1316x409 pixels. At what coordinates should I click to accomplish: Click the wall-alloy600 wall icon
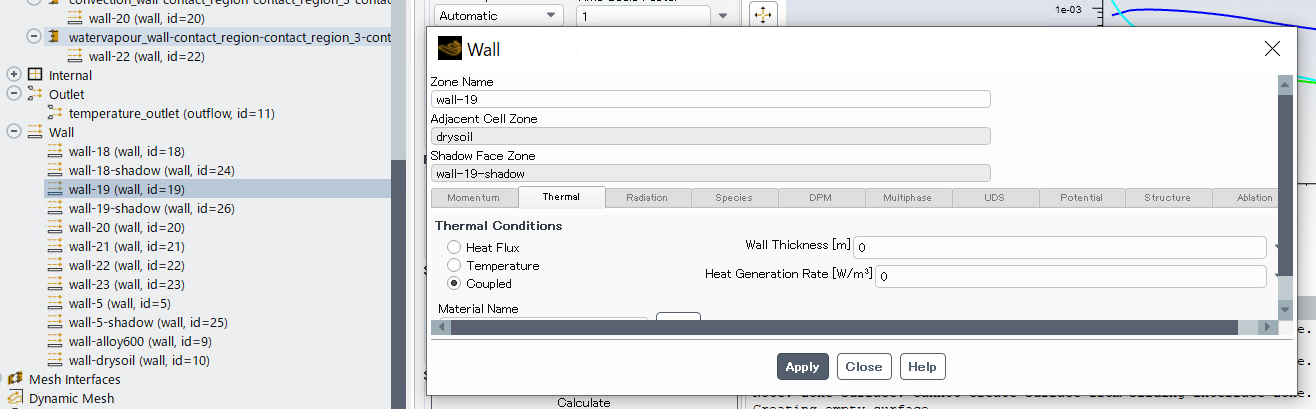click(x=55, y=341)
